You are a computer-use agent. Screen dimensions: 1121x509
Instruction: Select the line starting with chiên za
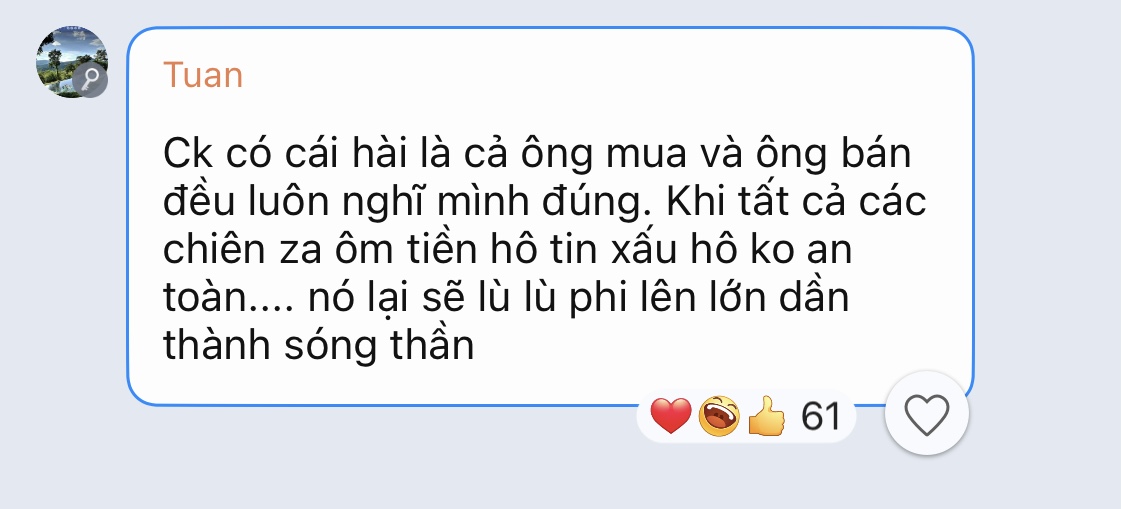[508, 249]
